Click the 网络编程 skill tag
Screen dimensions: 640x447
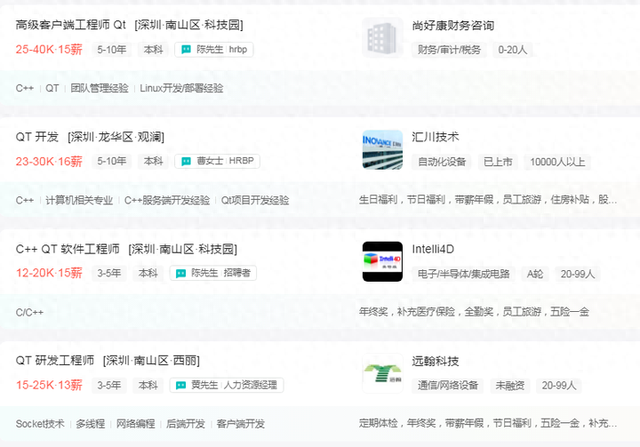(136, 424)
